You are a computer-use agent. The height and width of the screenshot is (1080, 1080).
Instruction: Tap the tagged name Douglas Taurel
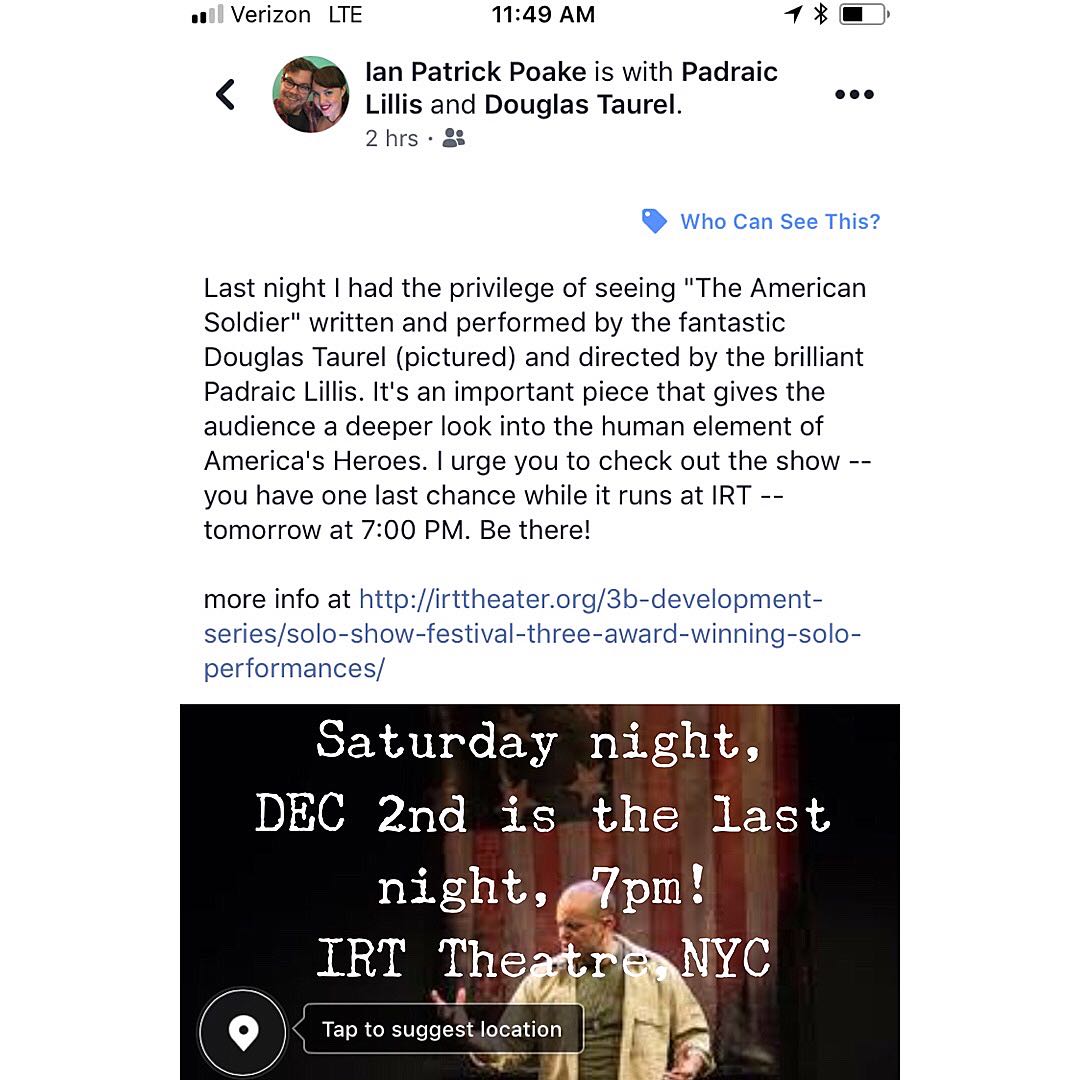pyautogui.click(x=580, y=105)
